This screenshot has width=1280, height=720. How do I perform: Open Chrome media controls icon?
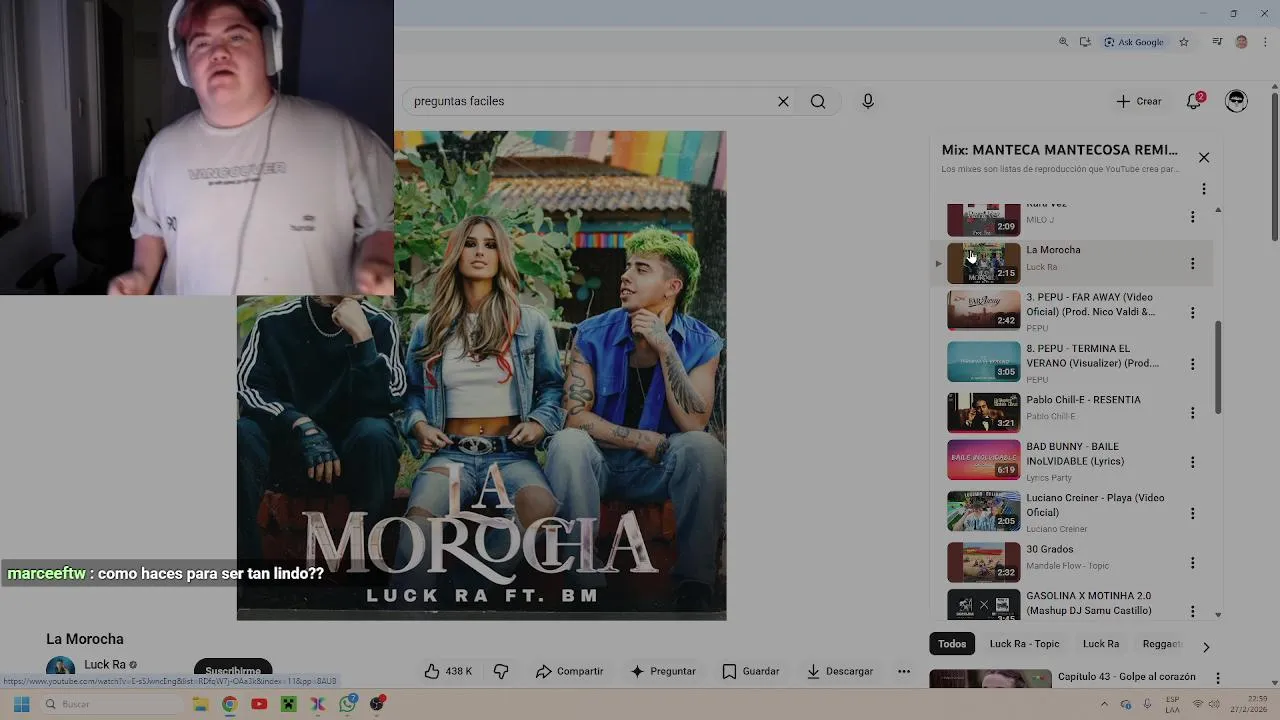pos(1217,42)
